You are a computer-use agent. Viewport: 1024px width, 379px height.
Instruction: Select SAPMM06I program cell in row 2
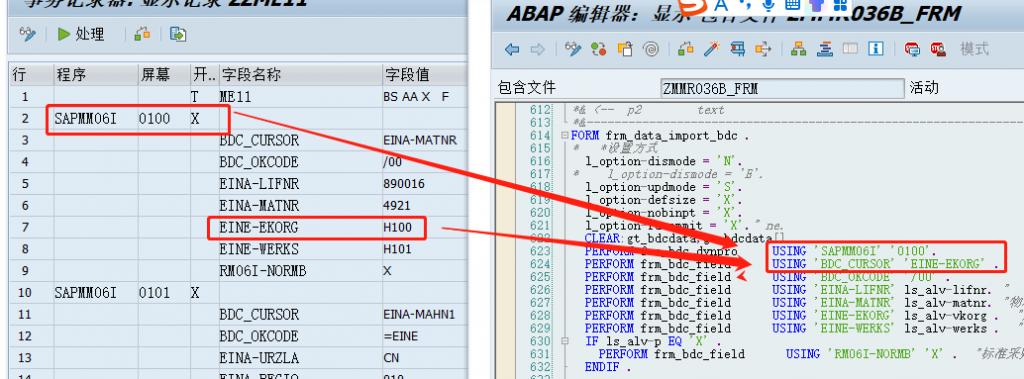pyautogui.click(x=95, y=119)
